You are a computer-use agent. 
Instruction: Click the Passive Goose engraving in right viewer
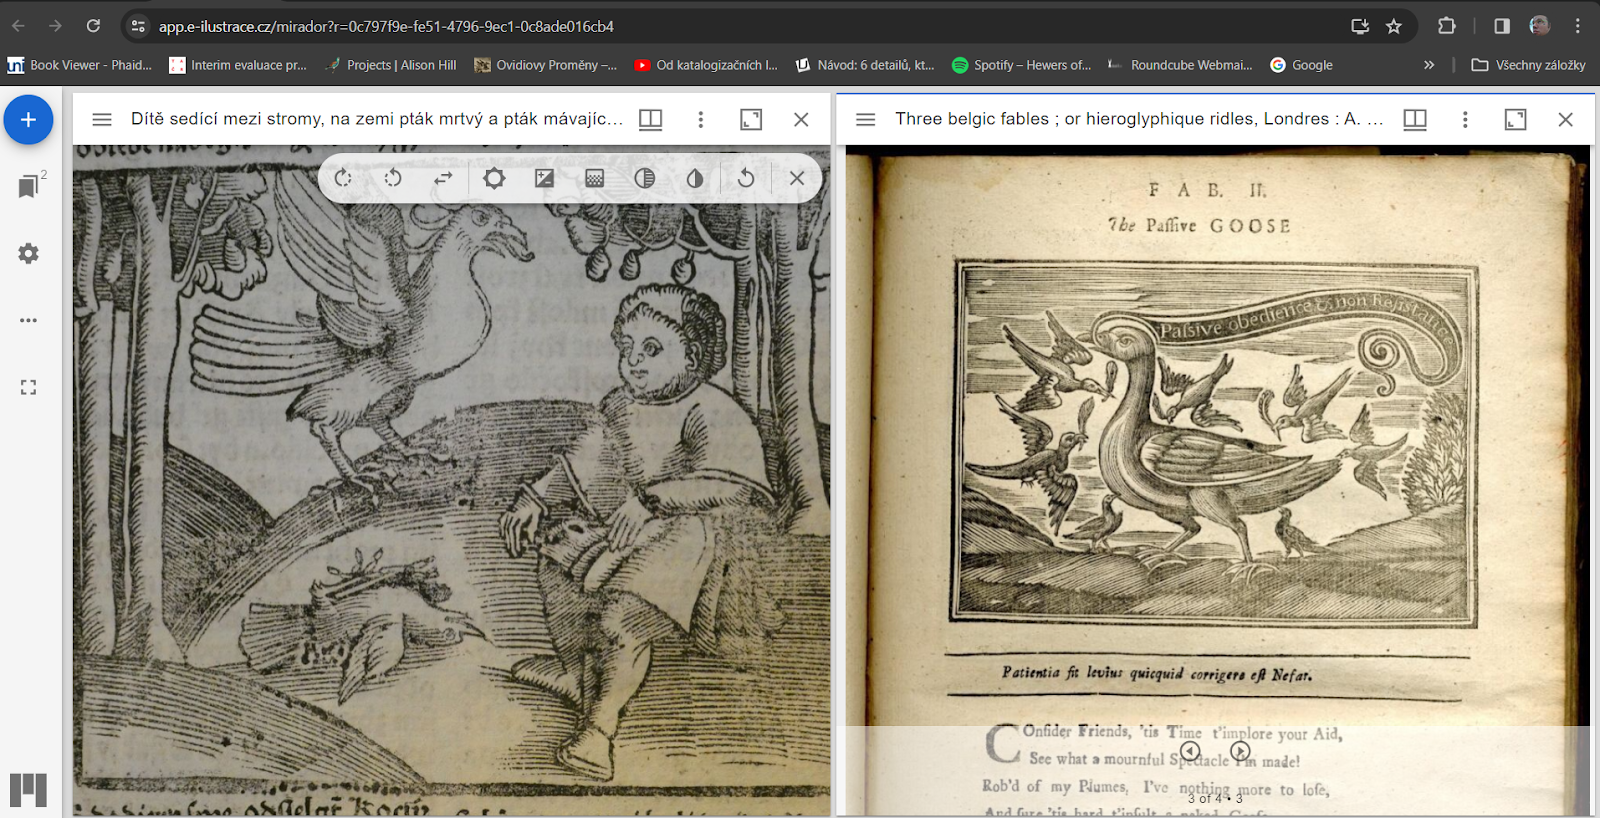tap(1214, 444)
